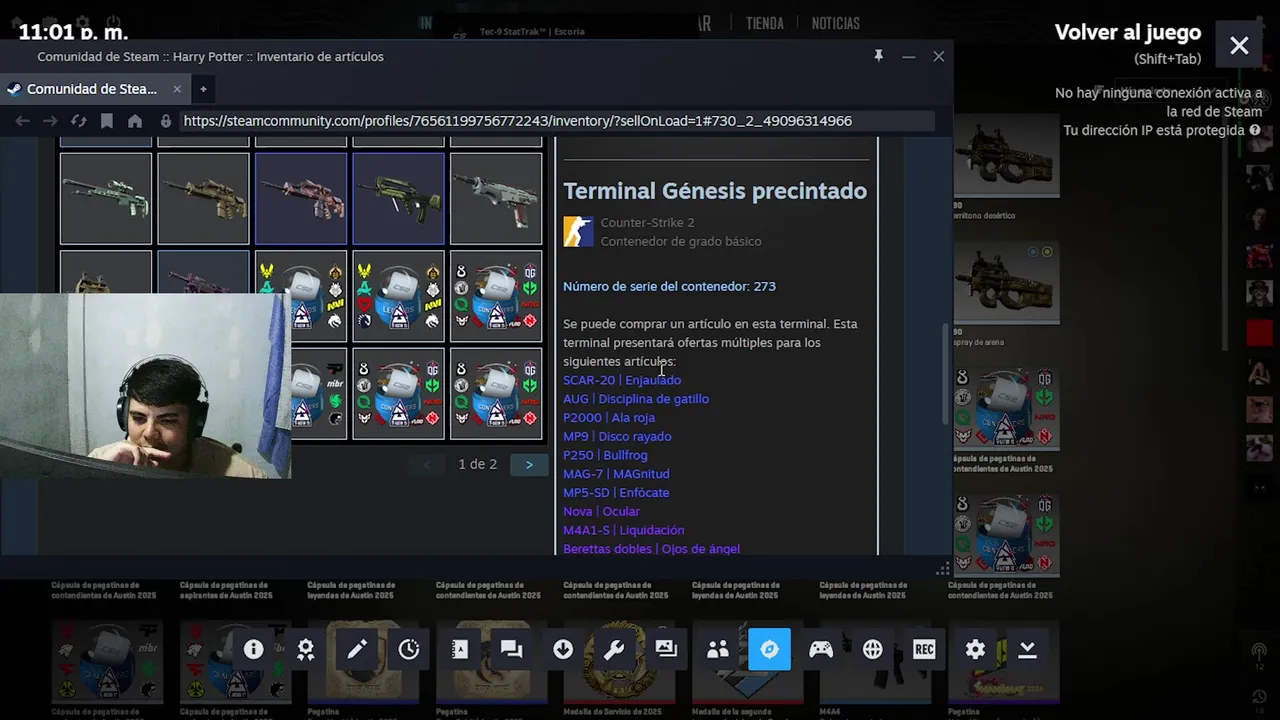Open SCAR-20 | Enjaulado link
1280x720 pixels.
point(622,380)
